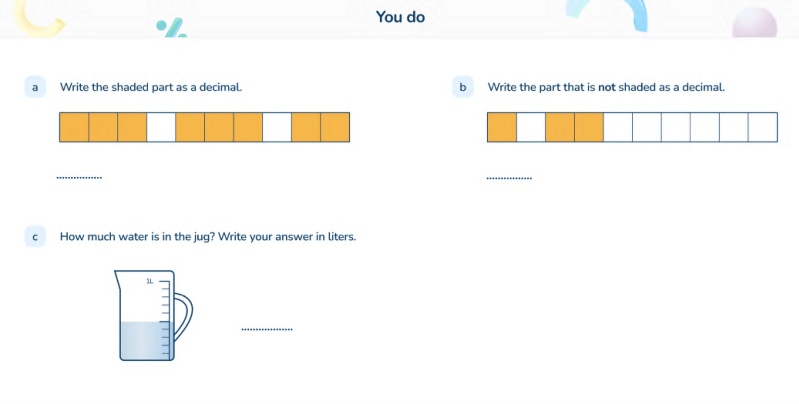
Task: Click the answer line for question b
Action: click(509, 178)
